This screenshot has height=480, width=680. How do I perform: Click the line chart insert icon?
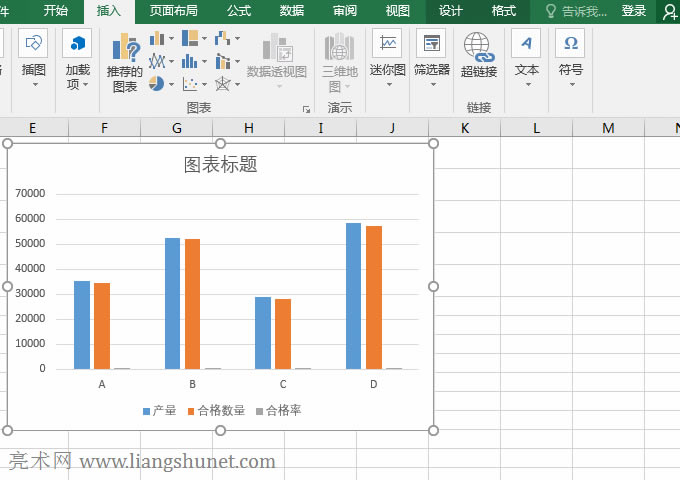pos(157,61)
